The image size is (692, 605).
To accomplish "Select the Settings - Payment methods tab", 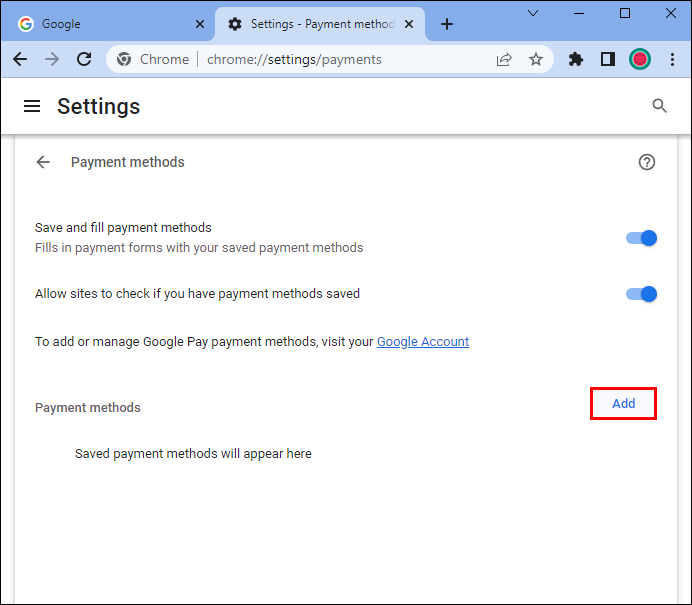I will 310,23.
